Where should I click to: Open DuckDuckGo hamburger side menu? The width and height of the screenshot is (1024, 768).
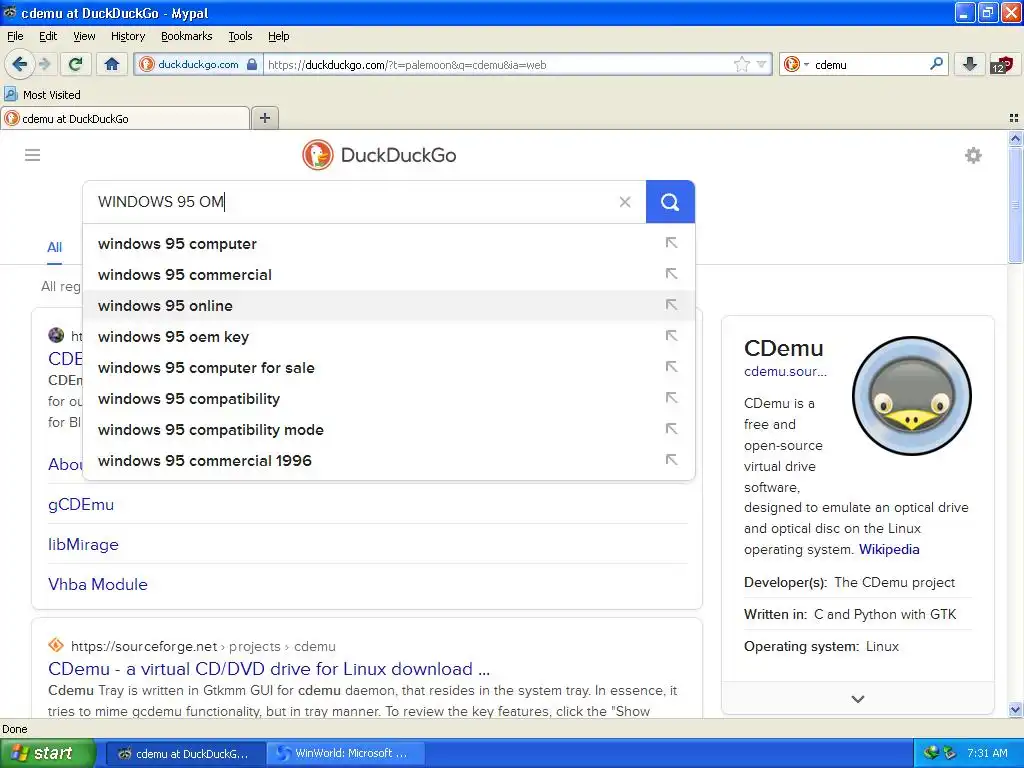[x=33, y=155]
